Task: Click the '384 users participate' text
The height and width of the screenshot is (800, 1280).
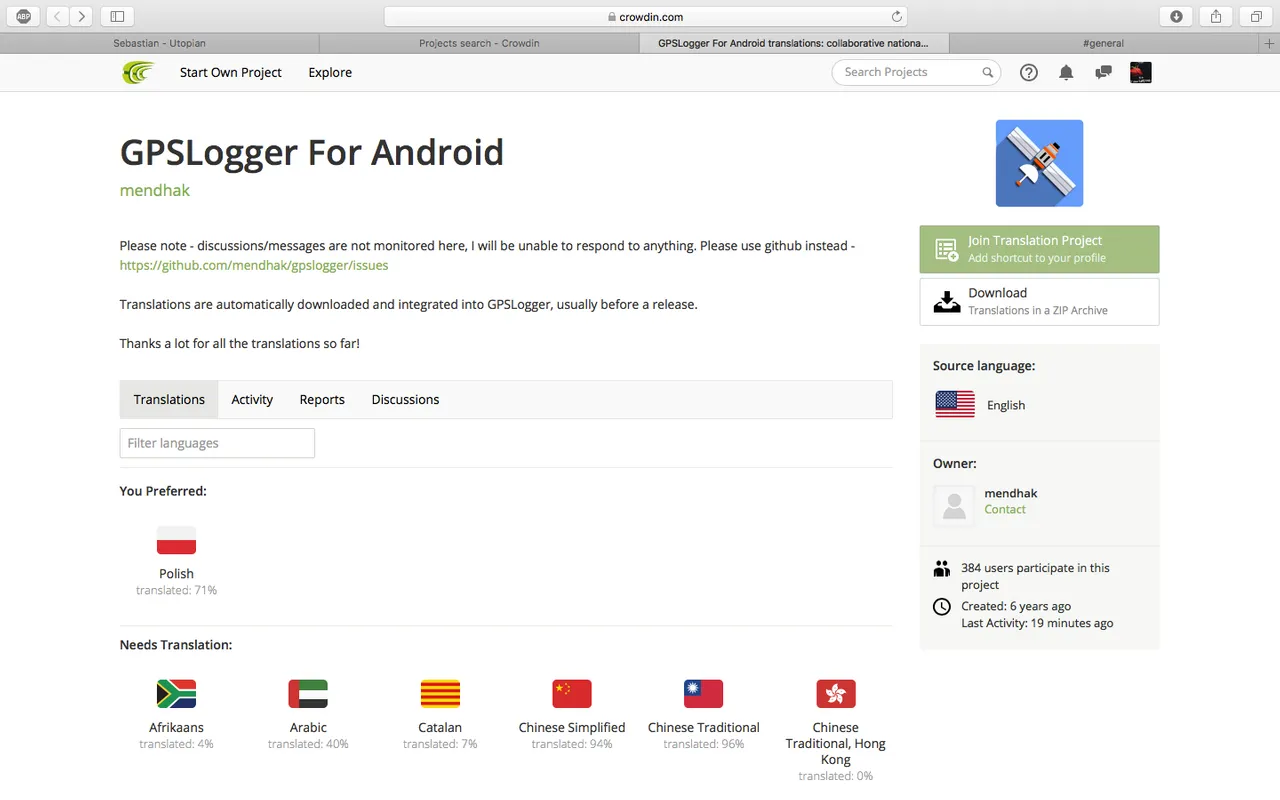Action: tap(1035, 576)
